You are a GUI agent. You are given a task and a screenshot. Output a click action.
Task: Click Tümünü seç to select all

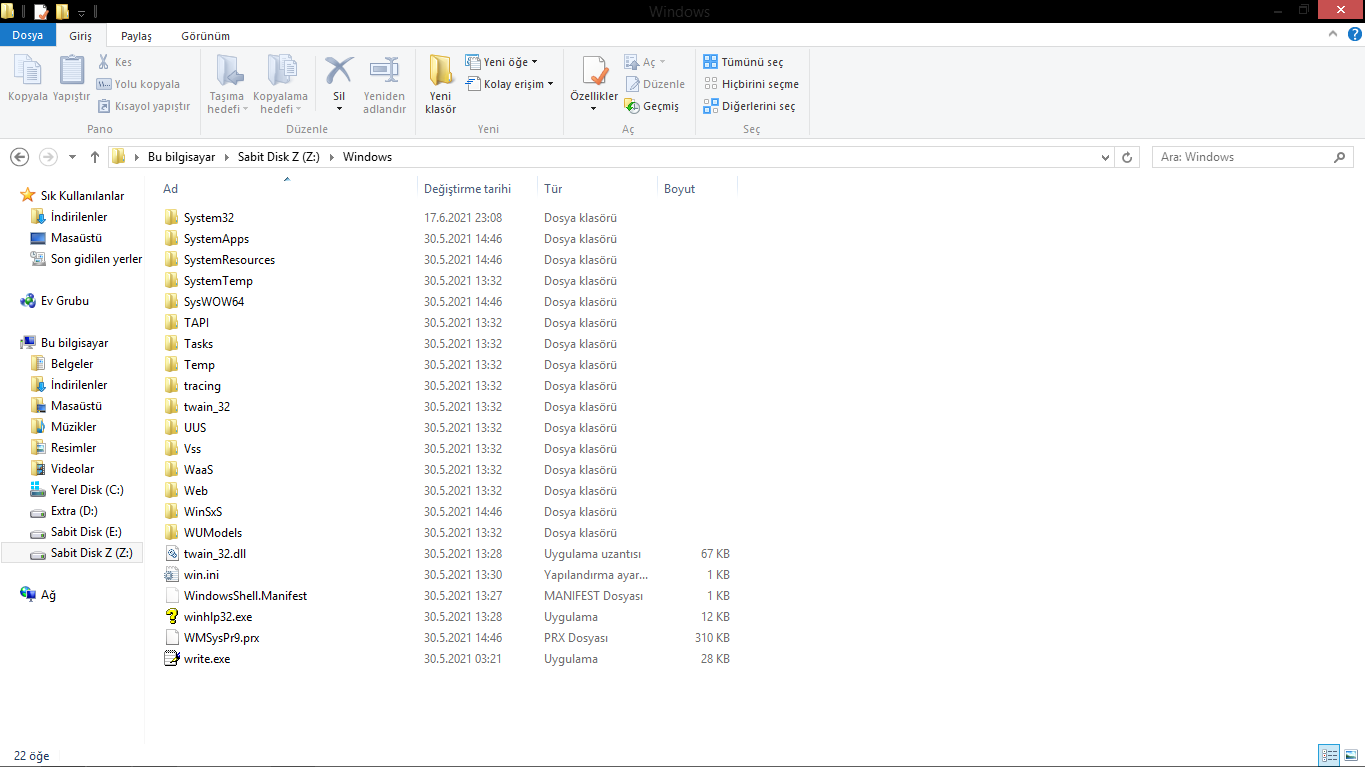(x=743, y=62)
